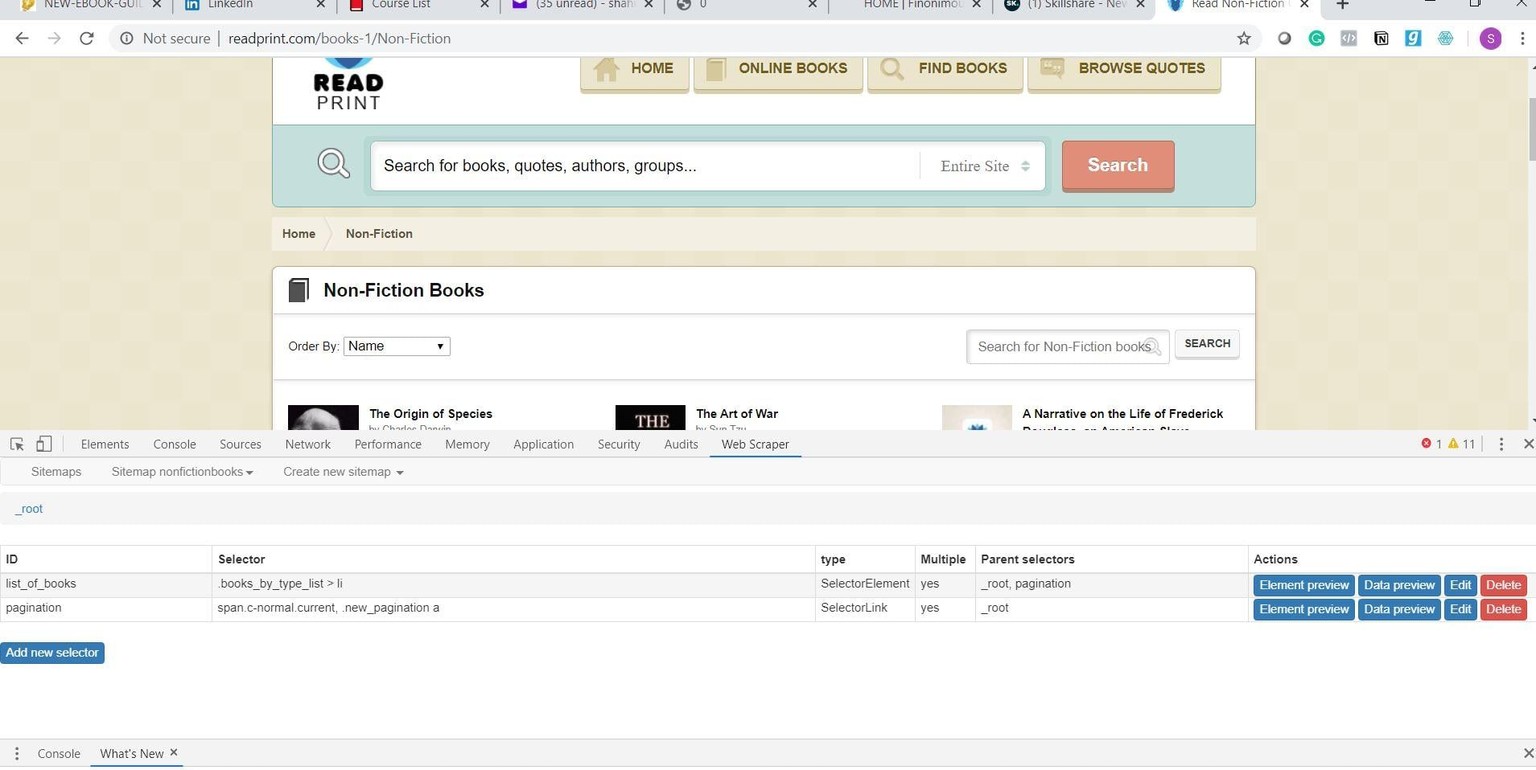This screenshot has height=770, width=1536.
Task: Expand the Sitemap nonfictionbooks menu
Action: point(182,472)
